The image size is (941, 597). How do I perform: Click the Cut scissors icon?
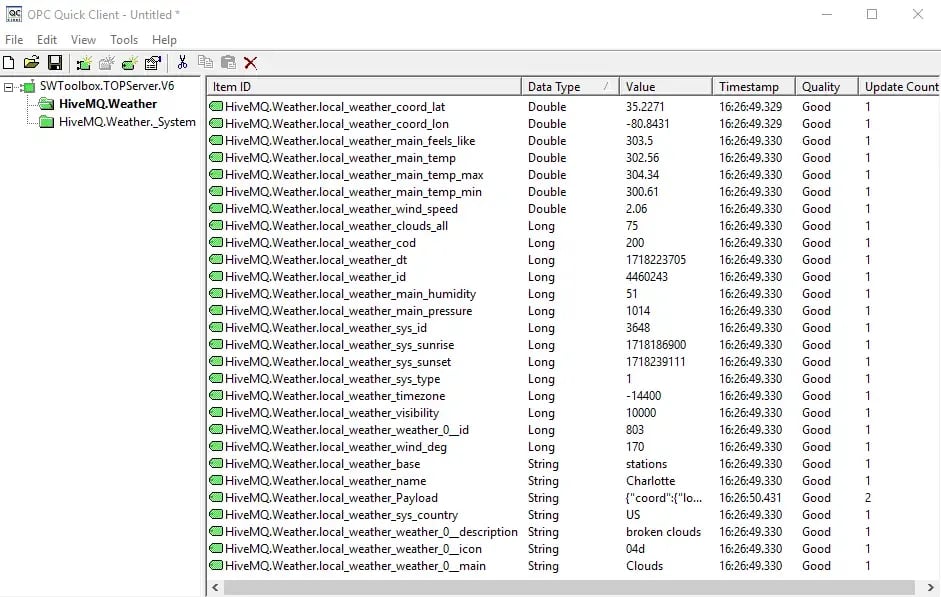click(x=182, y=61)
